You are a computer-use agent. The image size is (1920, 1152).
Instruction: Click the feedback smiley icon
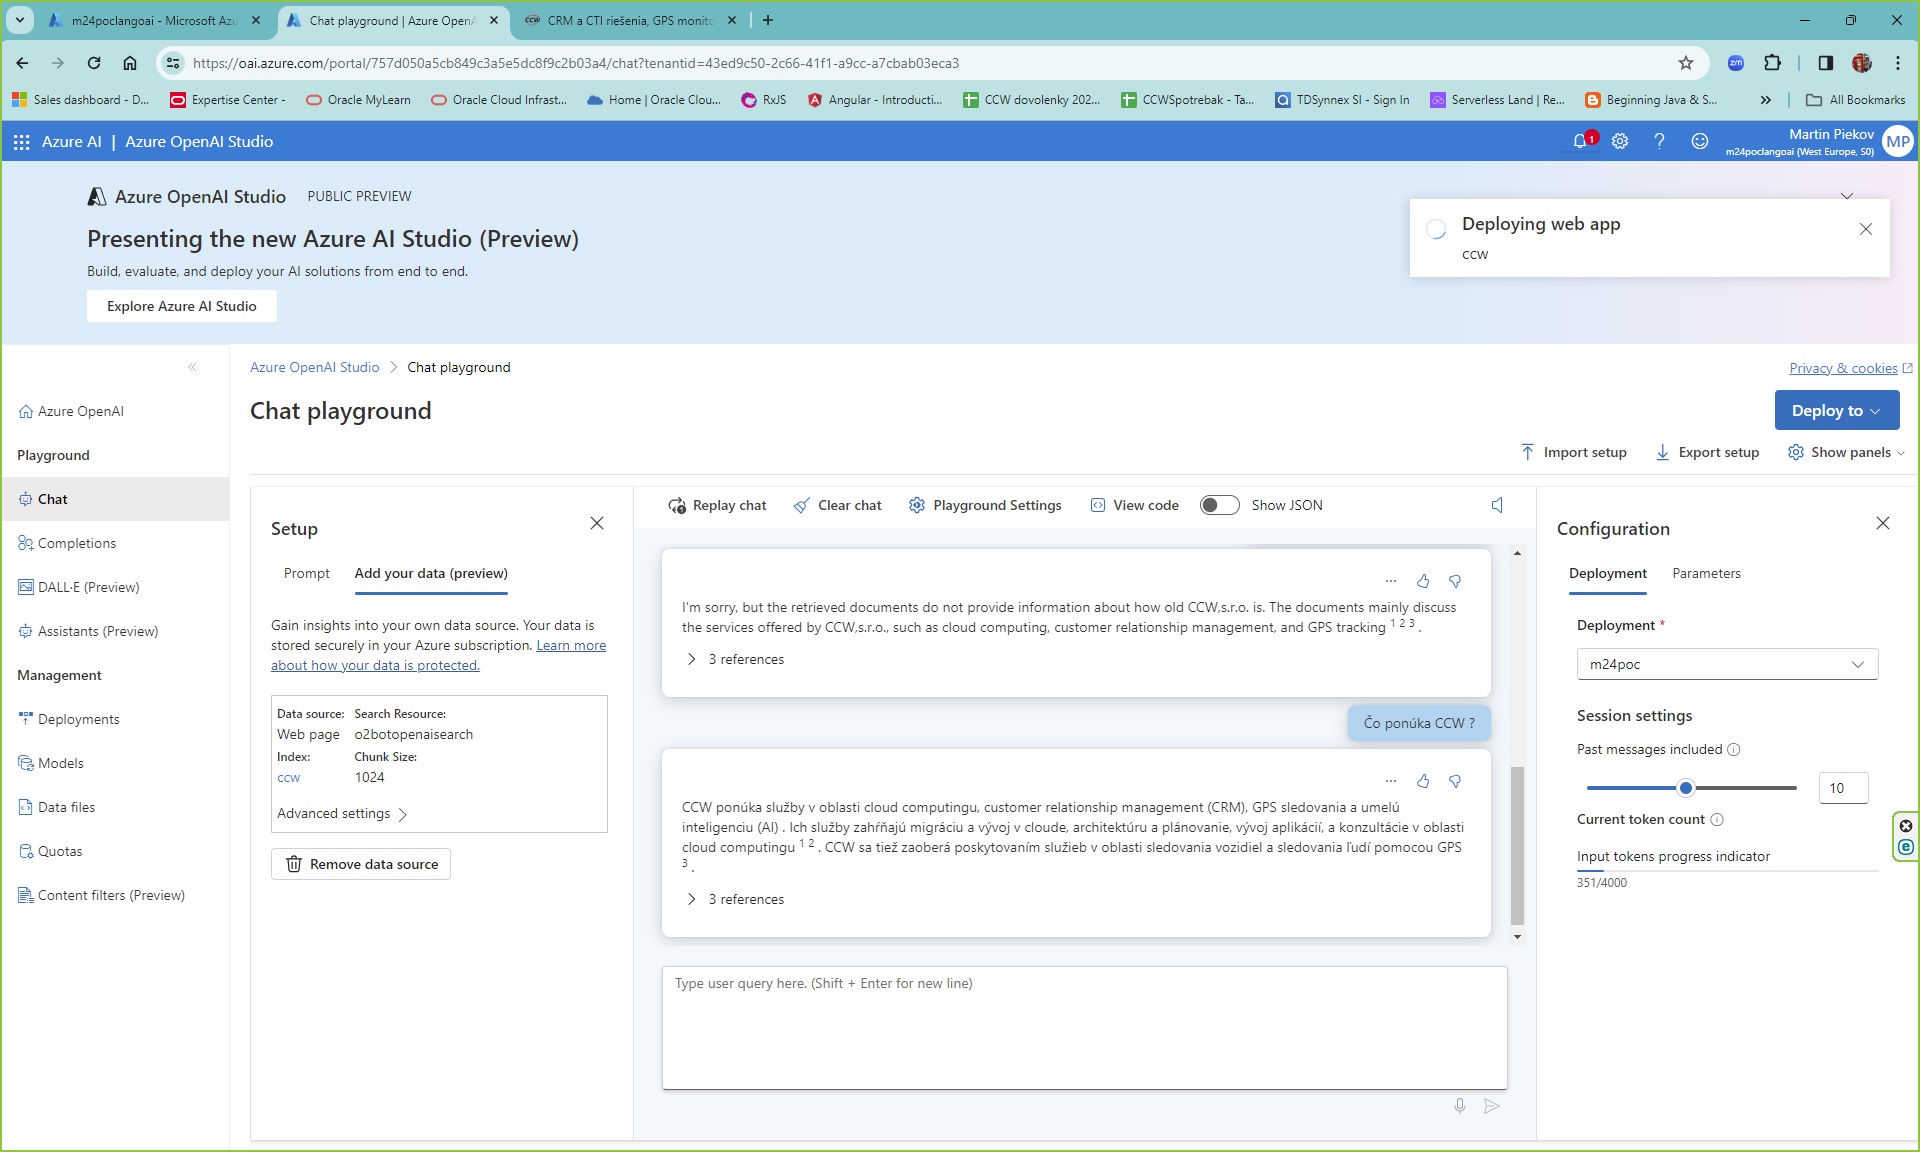(1699, 142)
